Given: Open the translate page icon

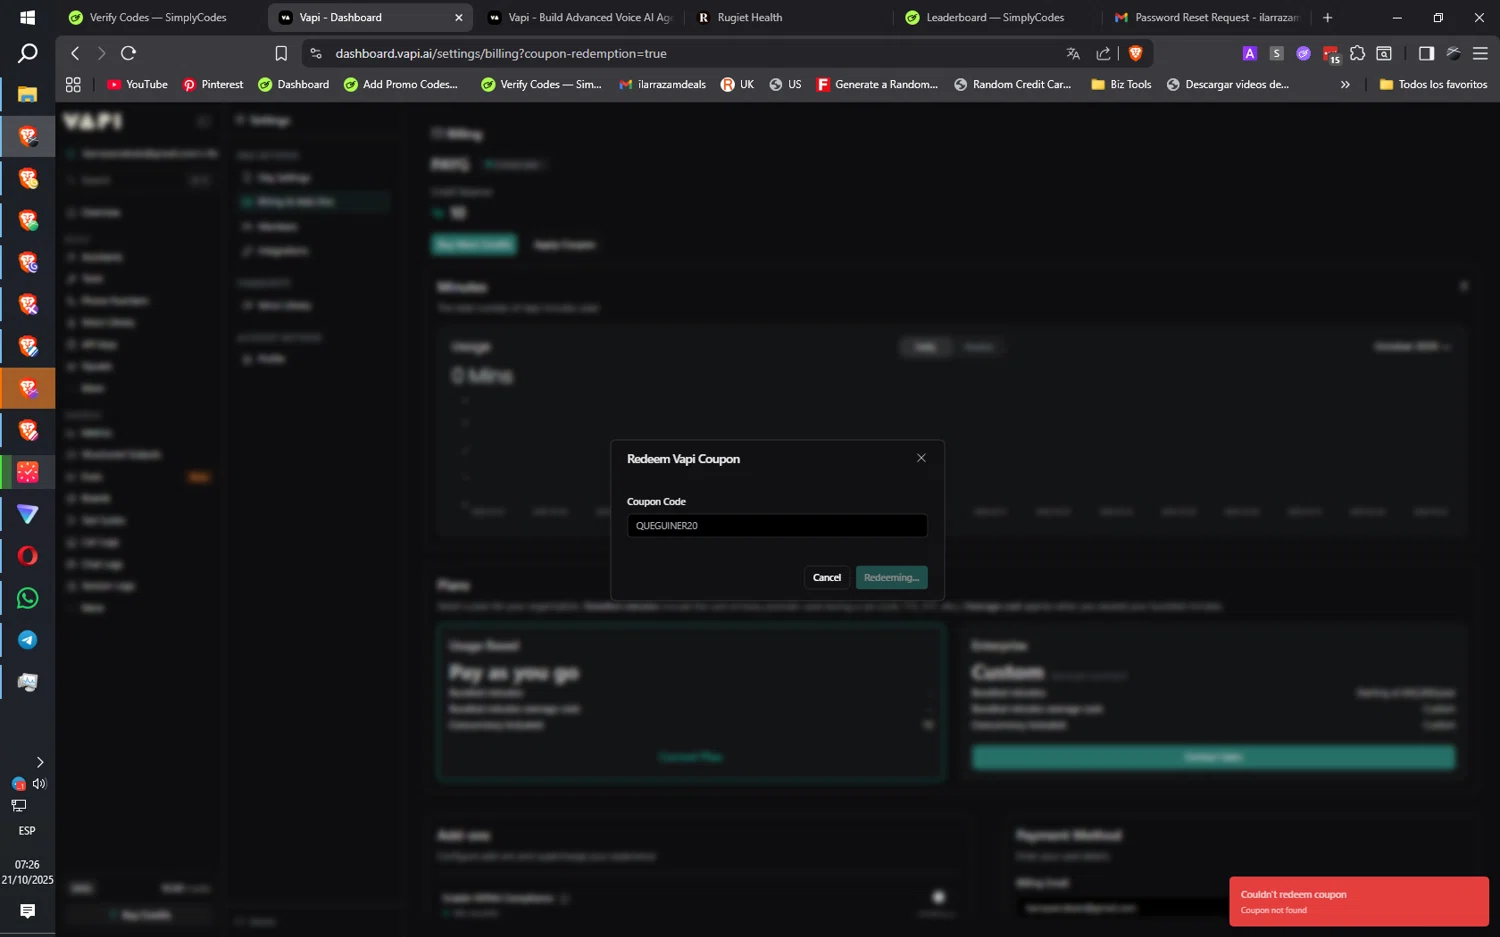Looking at the screenshot, I should point(1073,54).
